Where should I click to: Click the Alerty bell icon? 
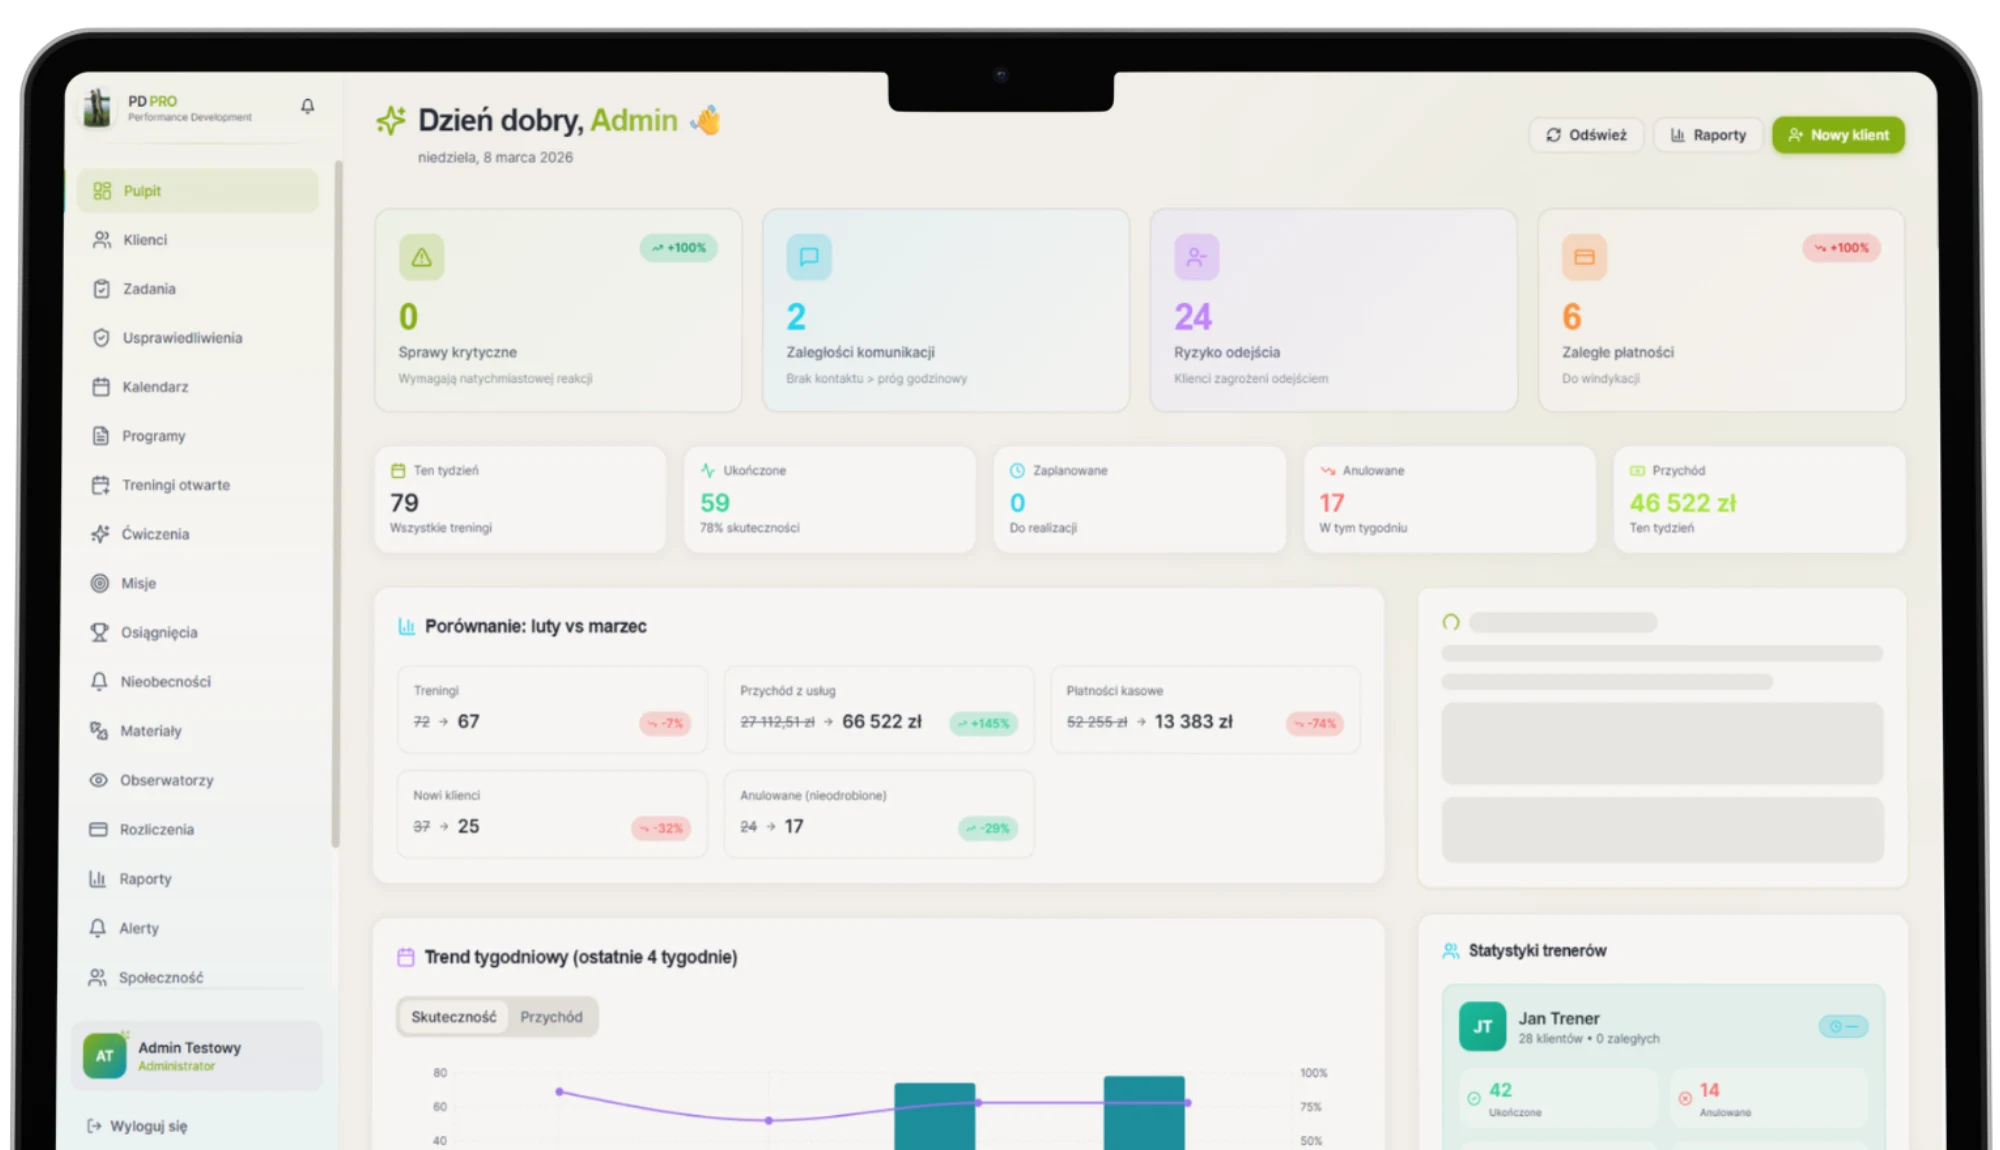(x=97, y=928)
